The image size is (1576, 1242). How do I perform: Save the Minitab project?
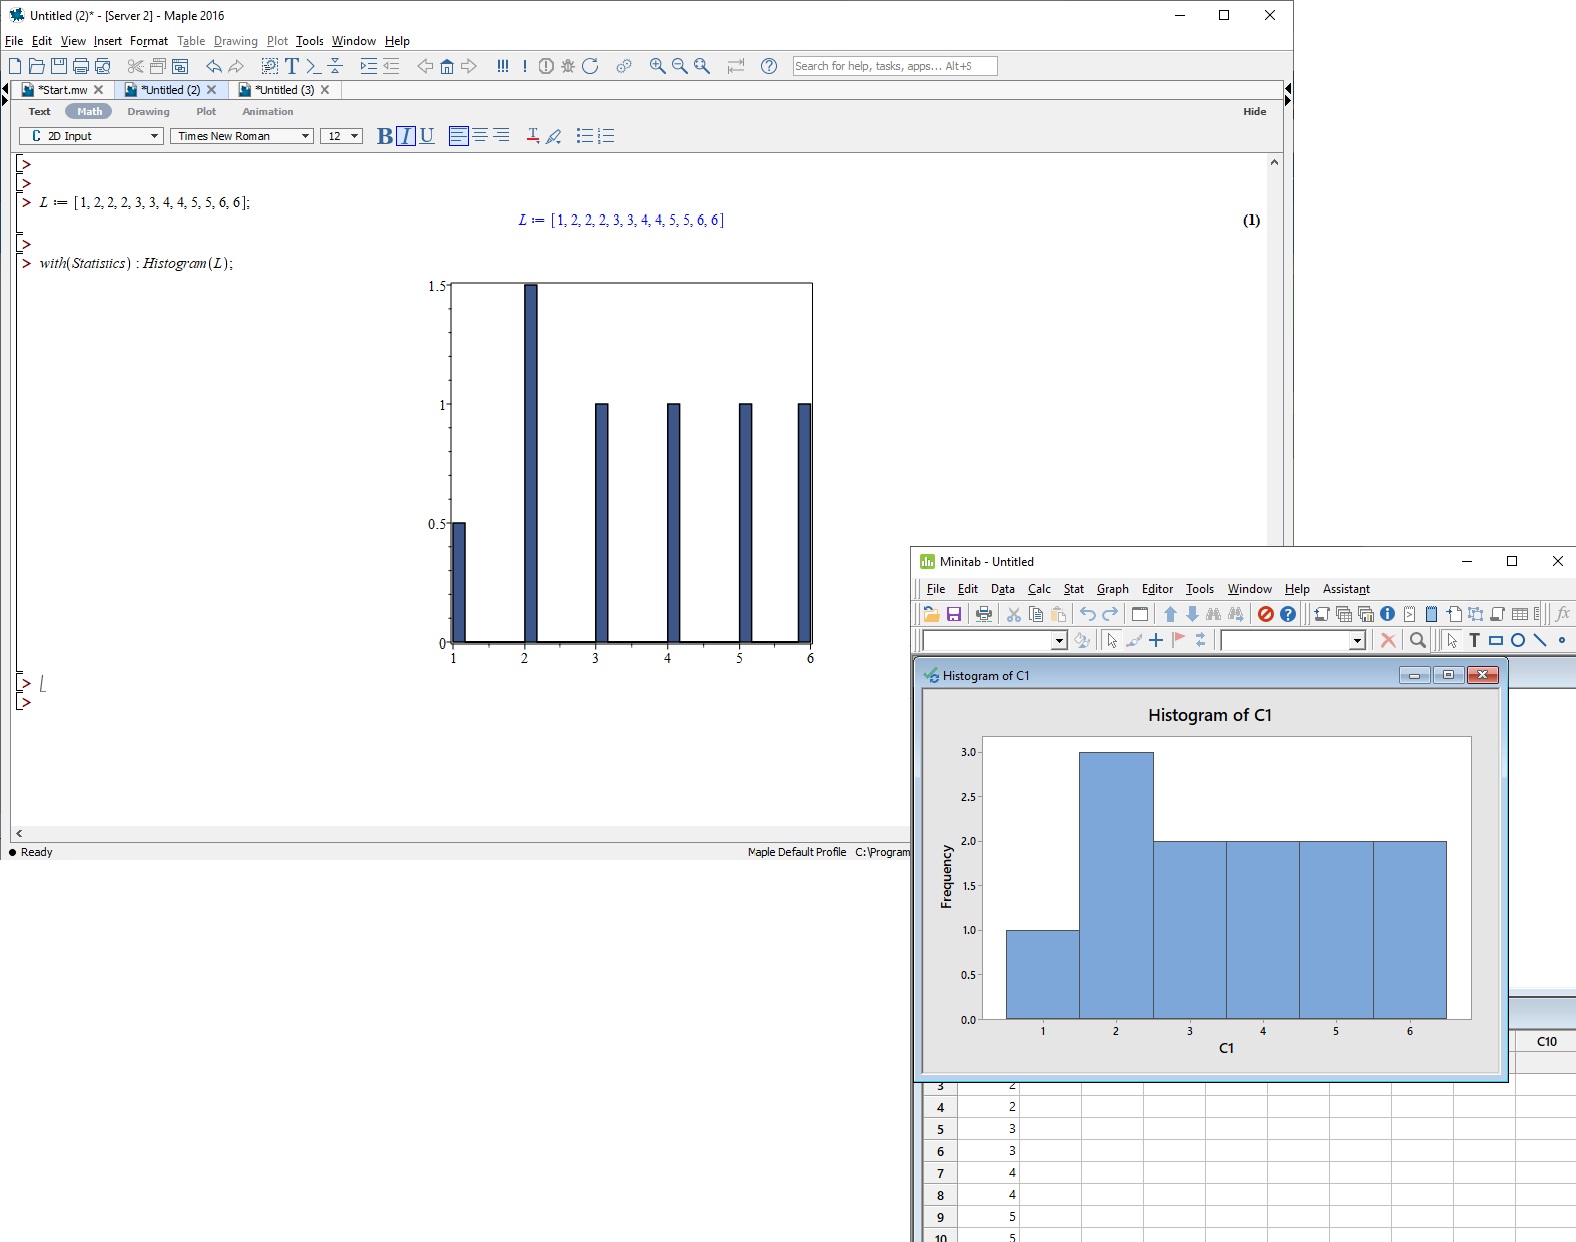coord(954,614)
